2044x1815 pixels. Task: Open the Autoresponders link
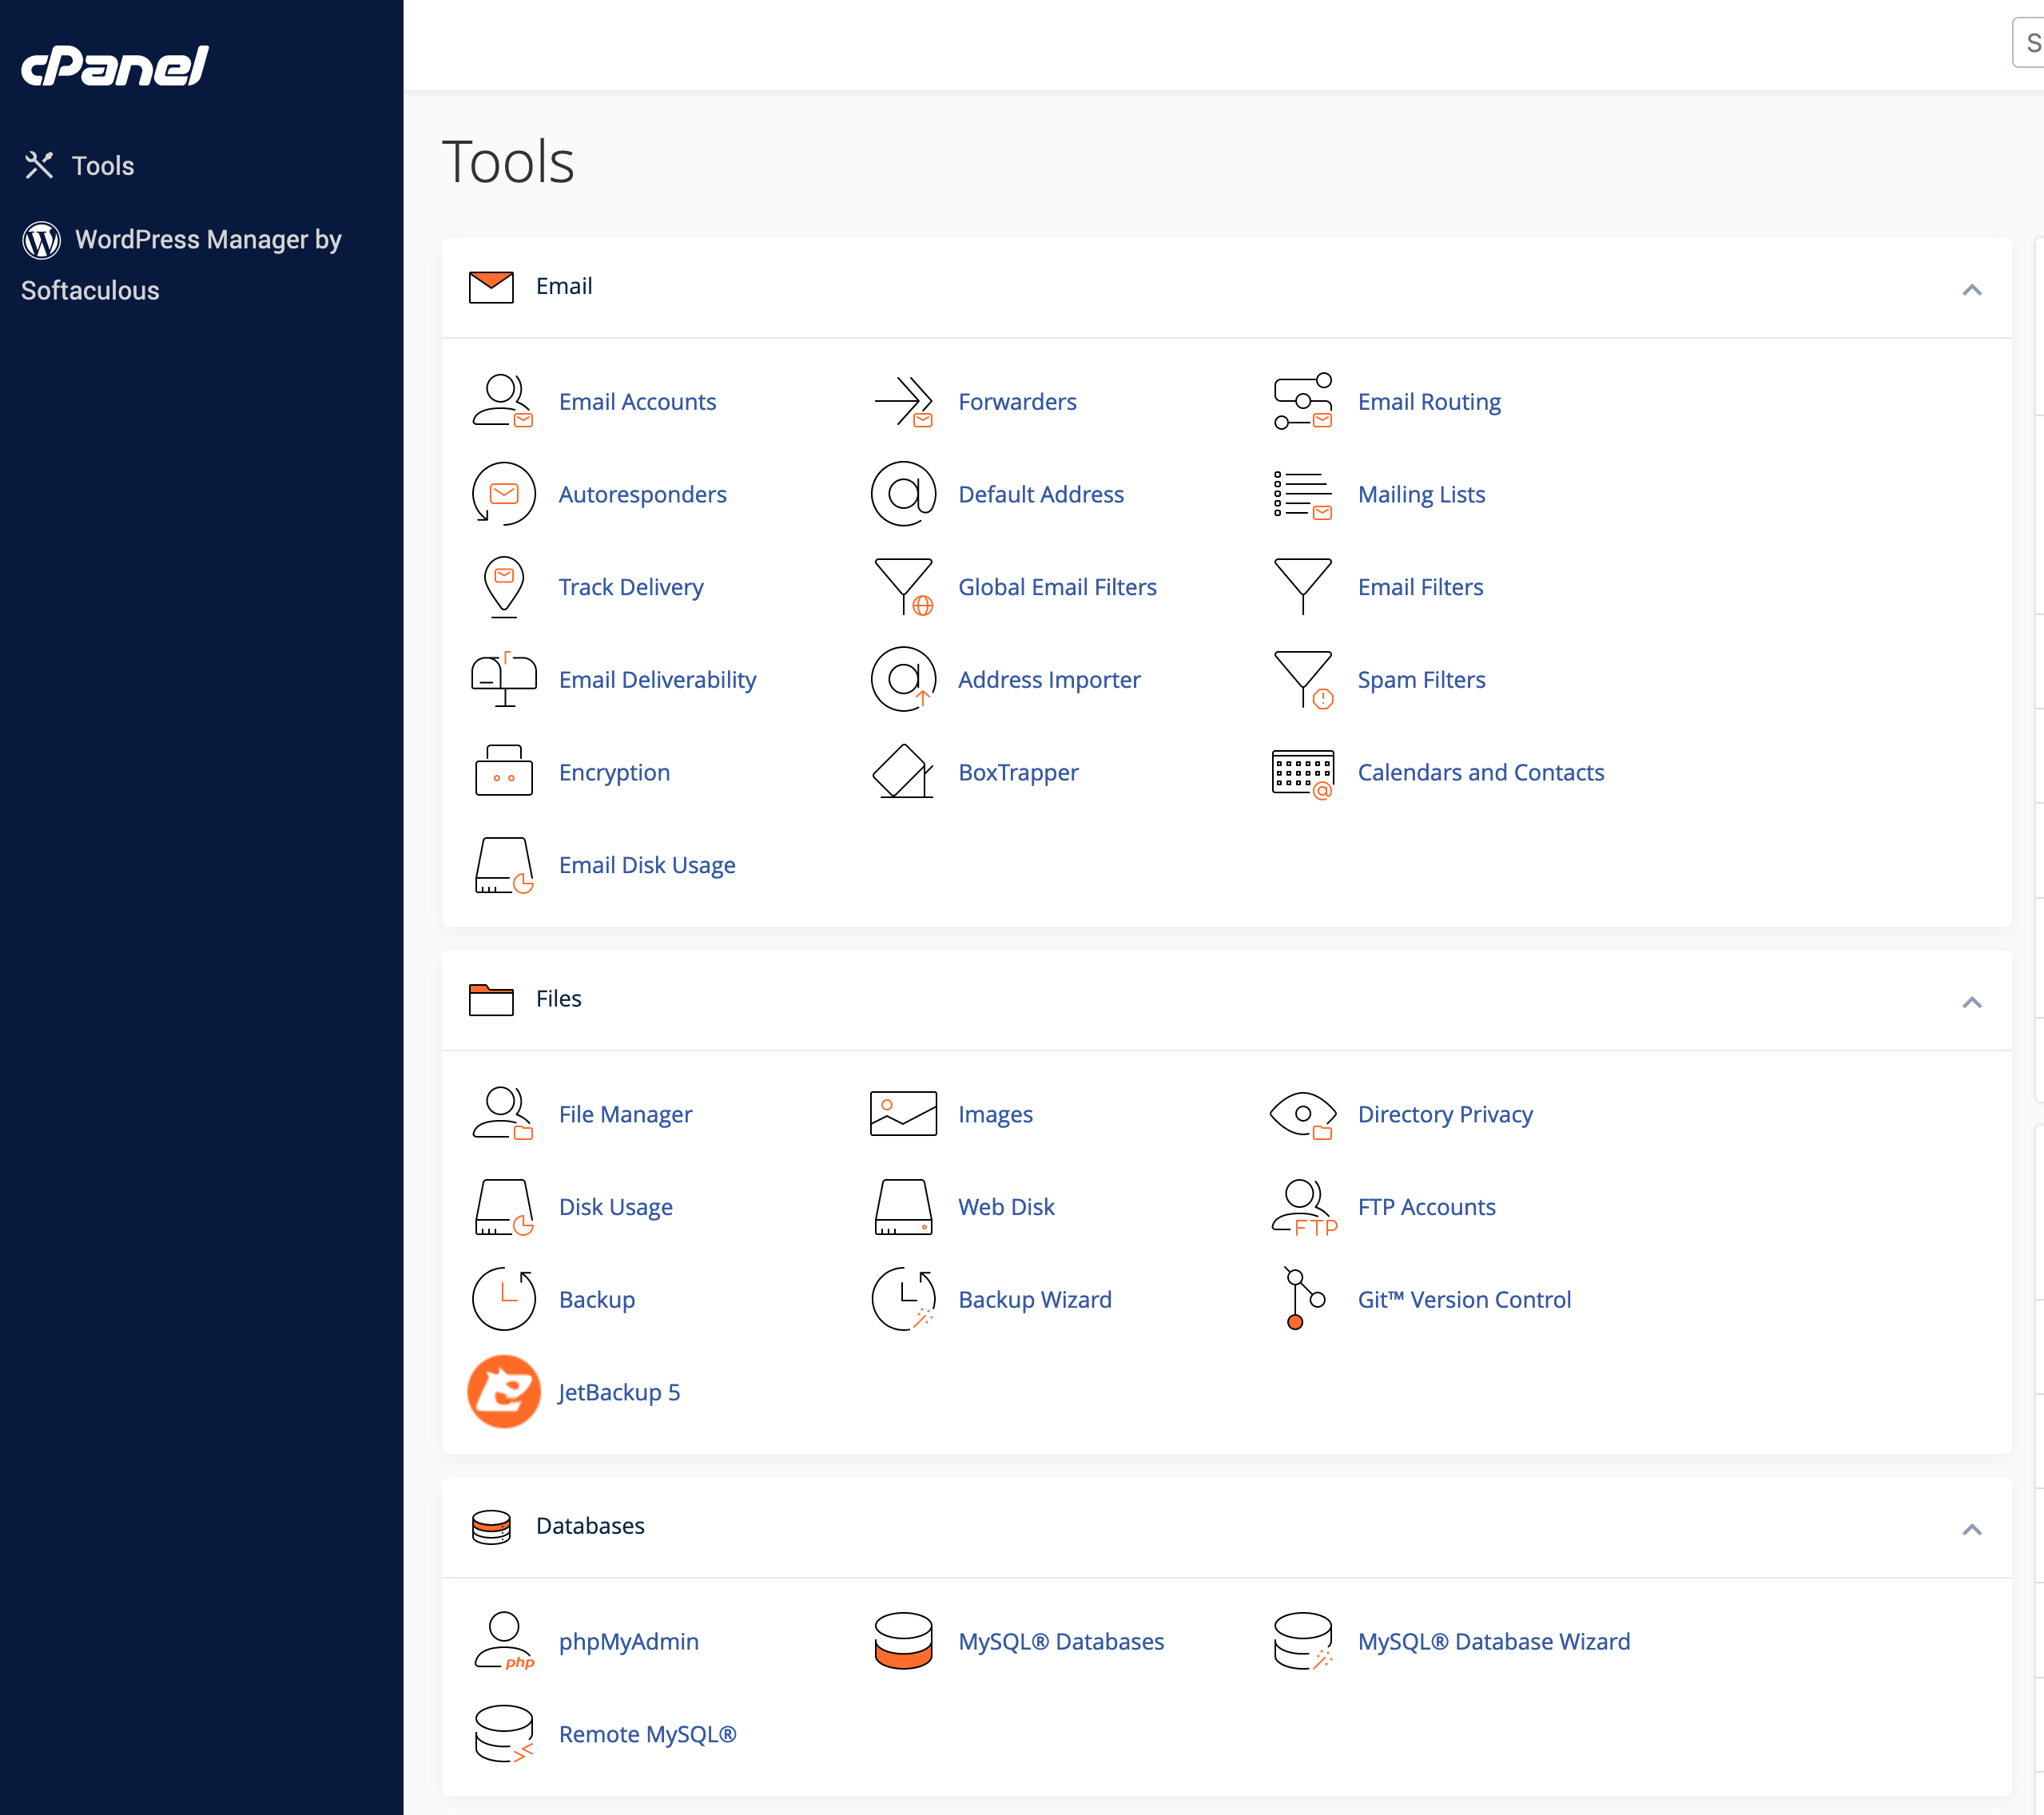(642, 494)
